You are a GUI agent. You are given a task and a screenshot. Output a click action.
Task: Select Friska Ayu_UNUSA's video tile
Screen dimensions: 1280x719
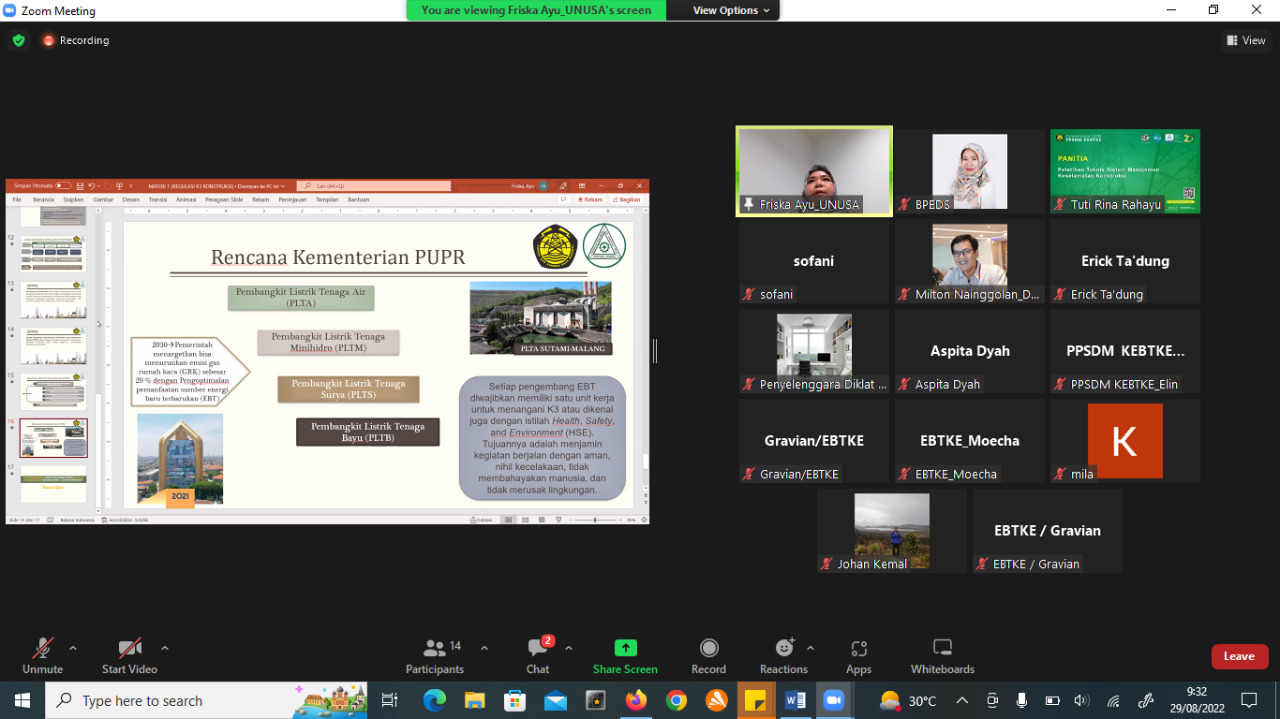[x=814, y=170]
